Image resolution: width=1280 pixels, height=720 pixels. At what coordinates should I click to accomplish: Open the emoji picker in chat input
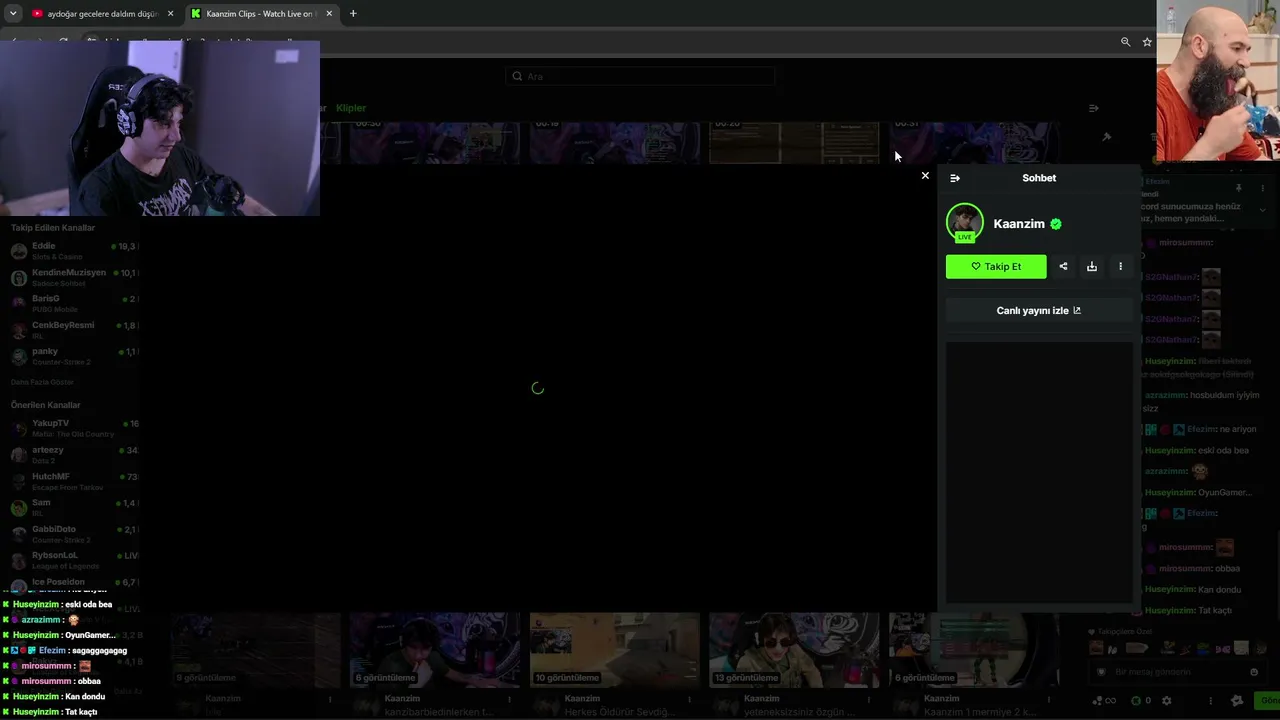coord(1254,672)
